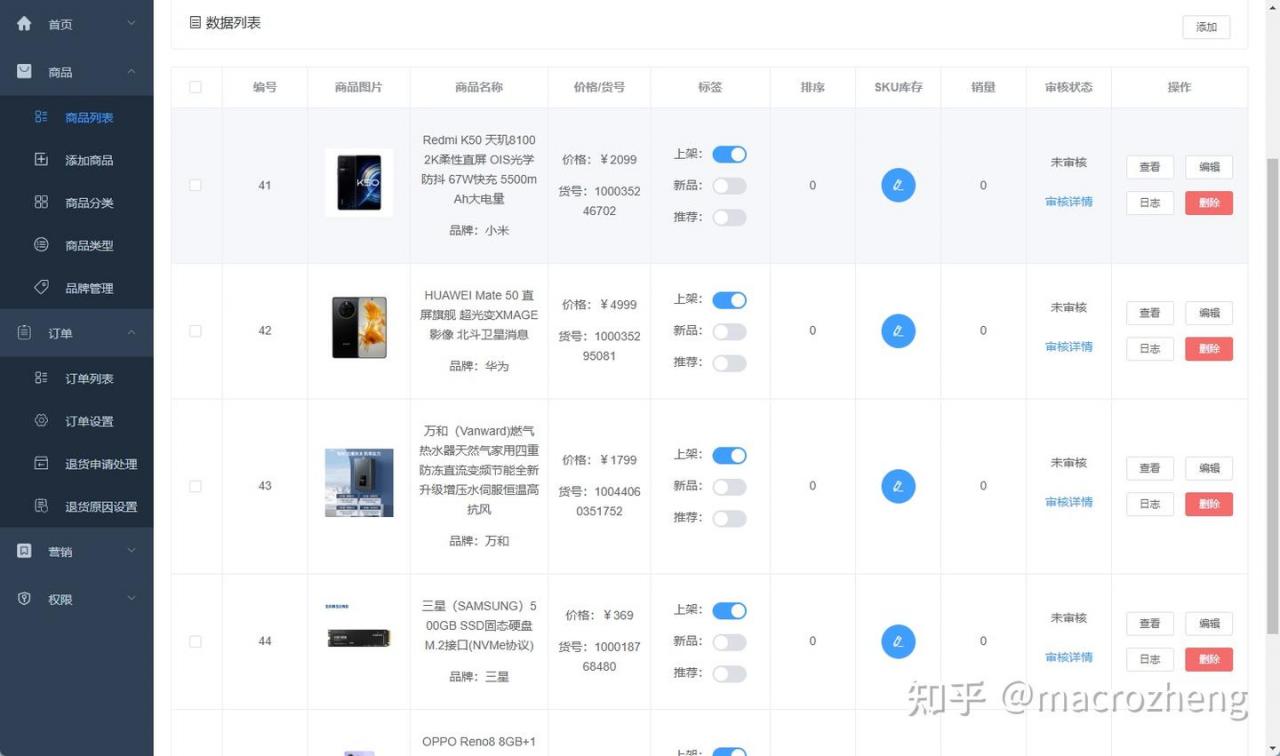Click the 添加 button at top right
The image size is (1280, 756).
coord(1206,27)
